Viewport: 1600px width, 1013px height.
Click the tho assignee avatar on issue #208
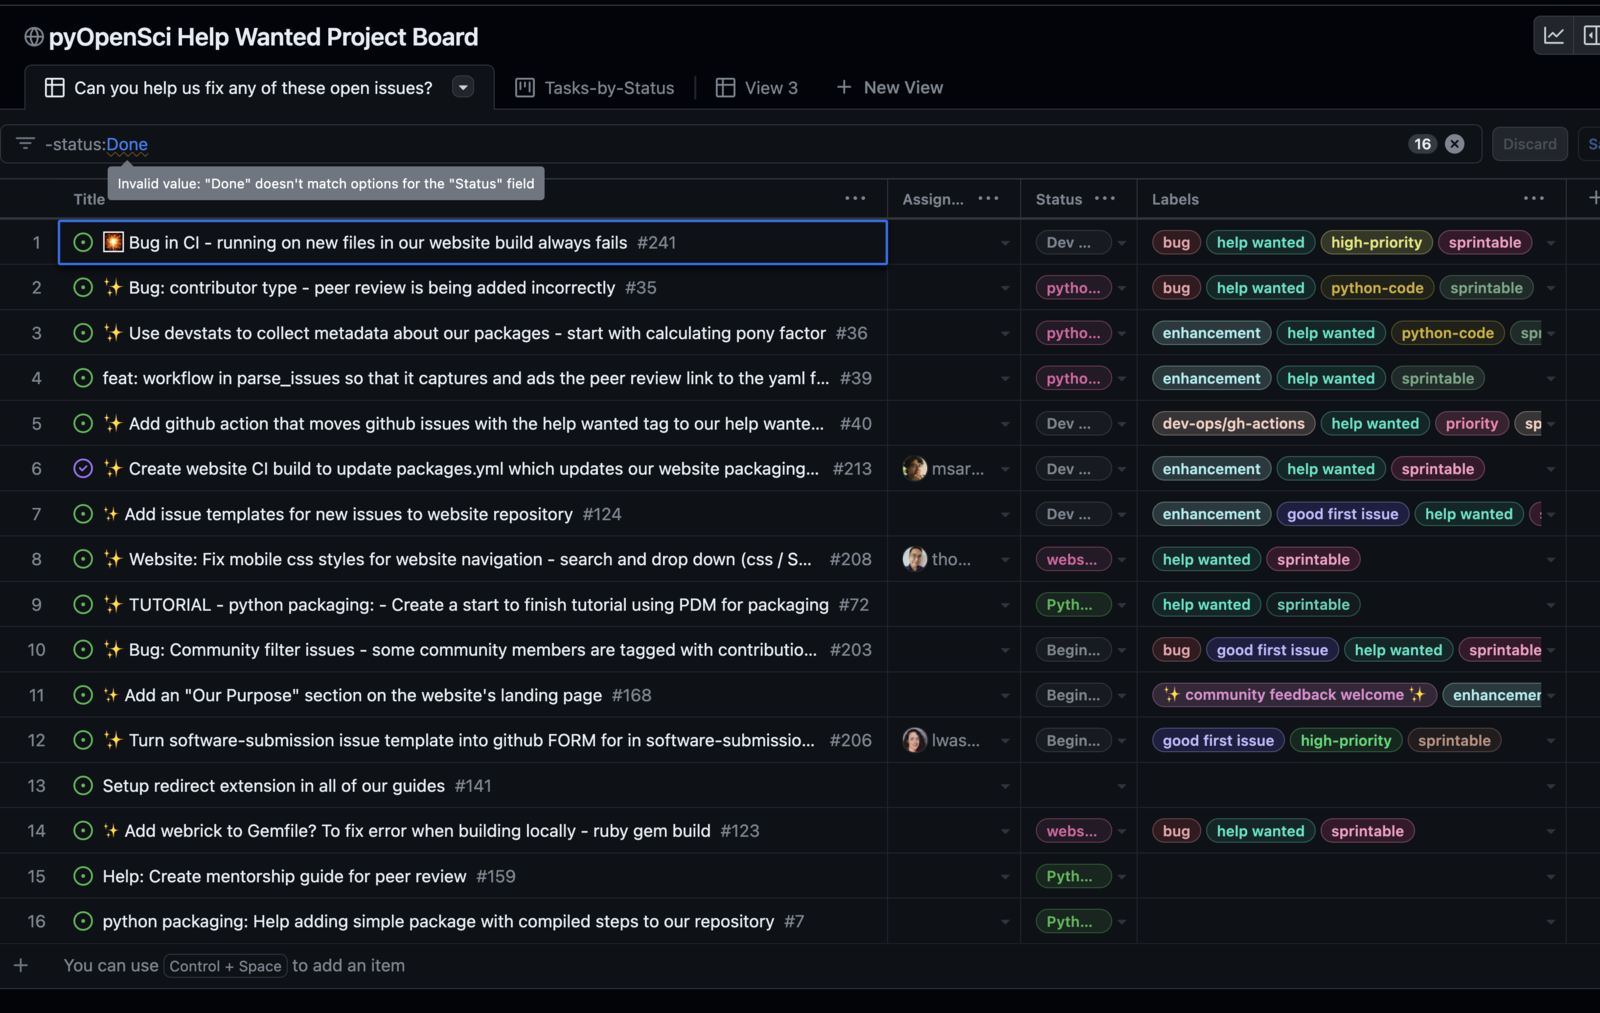914,559
